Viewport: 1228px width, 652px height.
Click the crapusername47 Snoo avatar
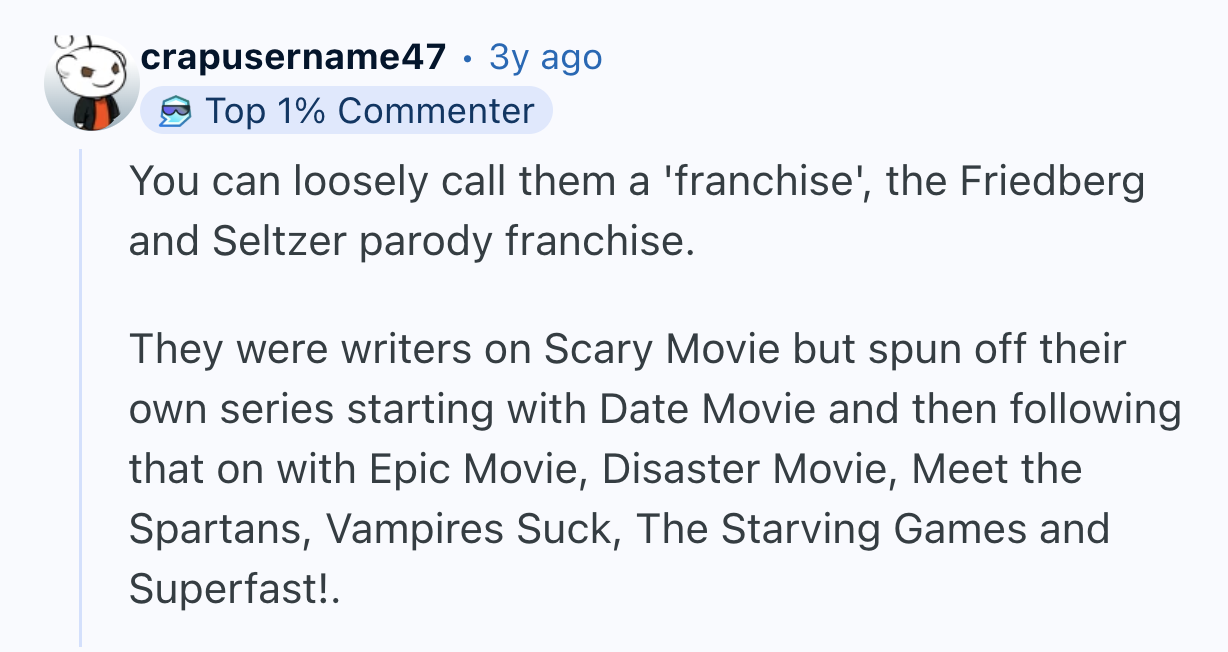click(91, 84)
